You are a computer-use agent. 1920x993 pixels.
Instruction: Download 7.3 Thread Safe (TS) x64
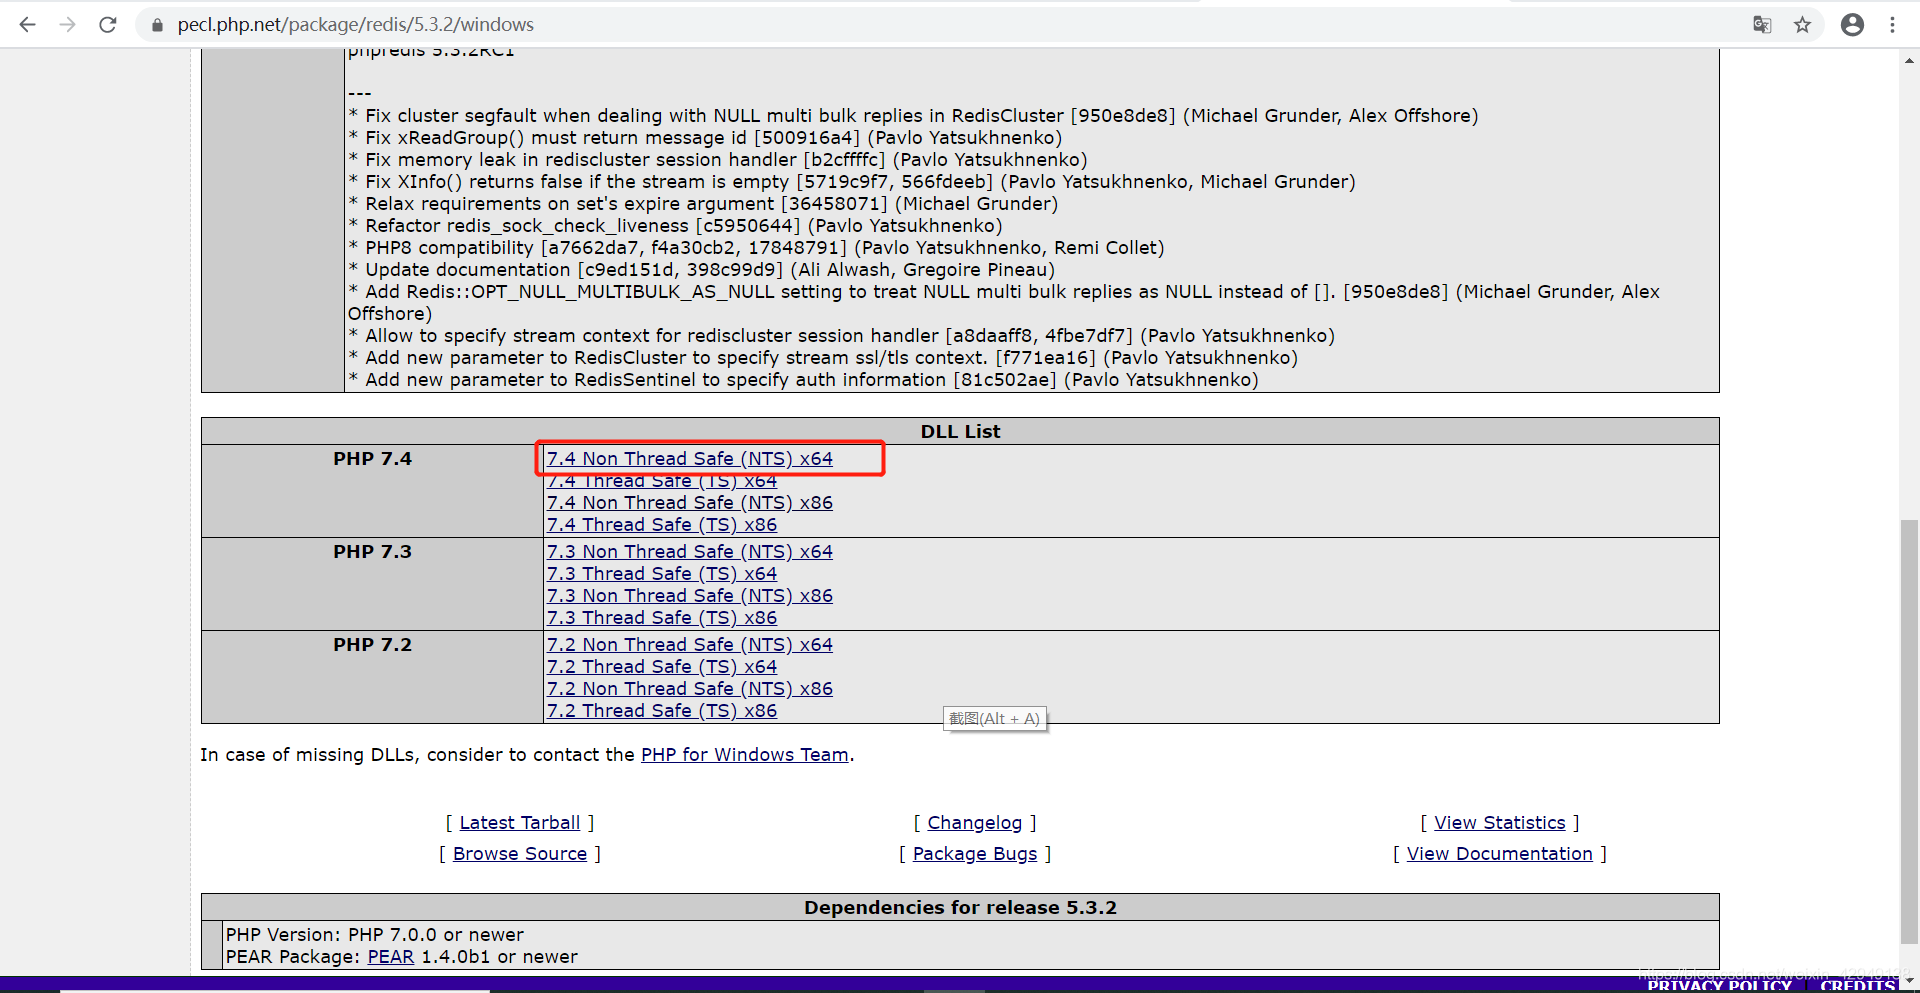(x=662, y=573)
